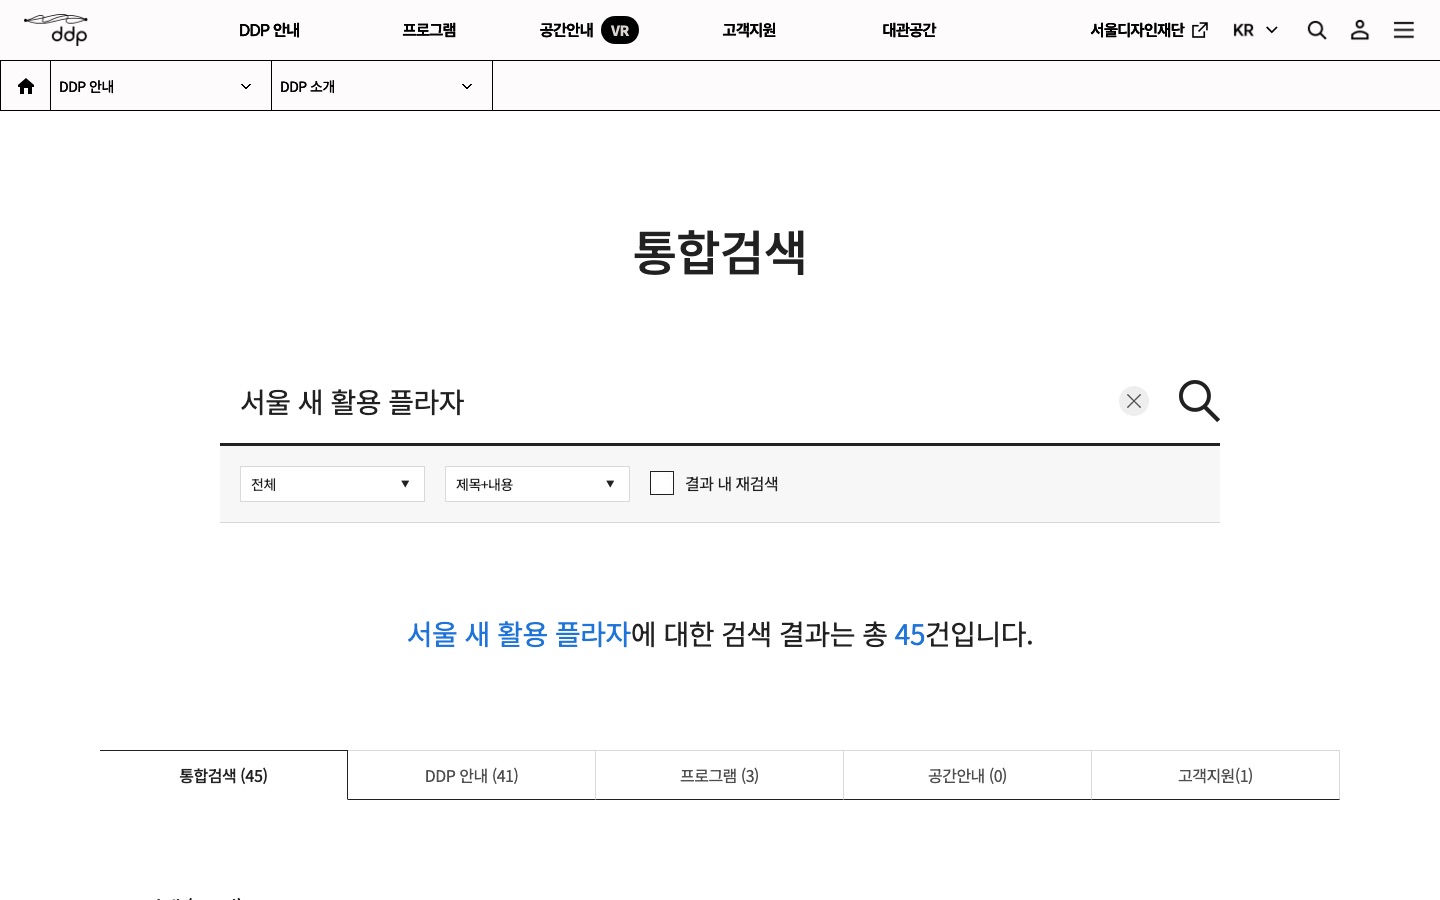This screenshot has width=1440, height=900.
Task: Click the 통합검색 page heading
Action: pos(720,251)
